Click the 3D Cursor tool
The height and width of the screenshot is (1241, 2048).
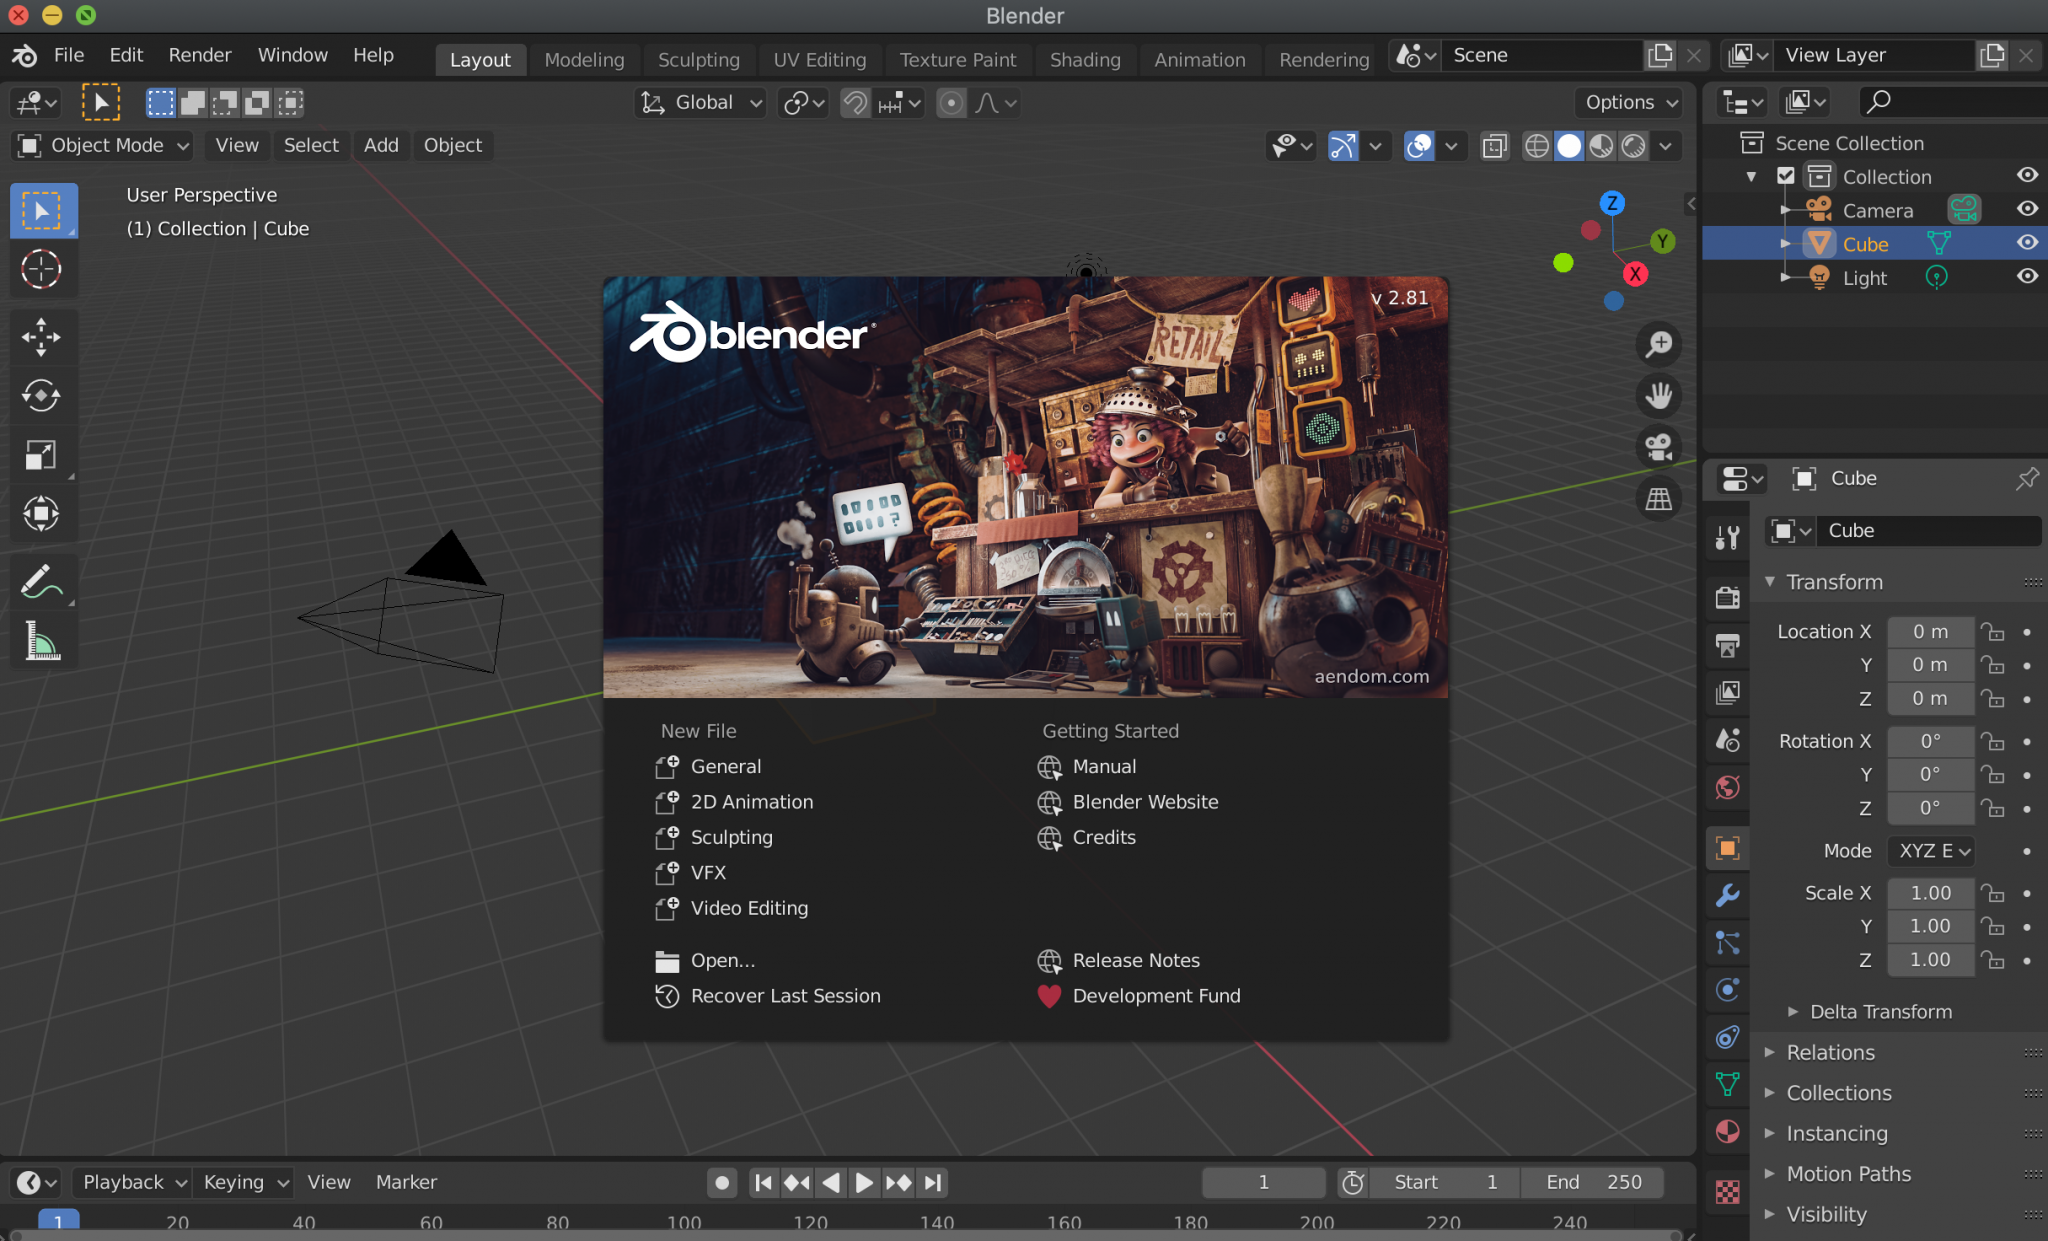(x=41, y=270)
